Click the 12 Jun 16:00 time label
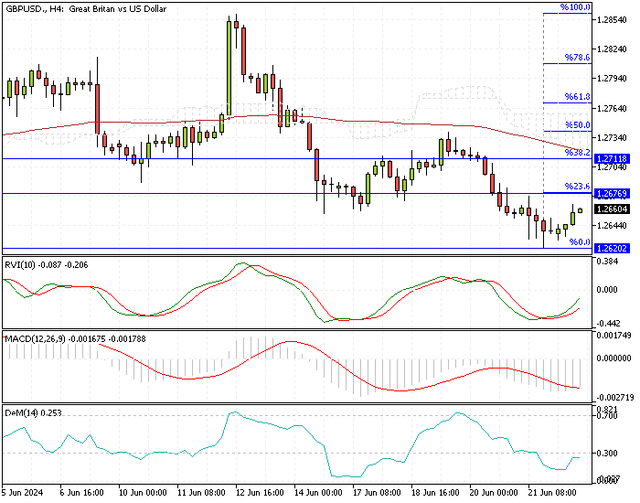This screenshot has width=640, height=503. (x=260, y=493)
